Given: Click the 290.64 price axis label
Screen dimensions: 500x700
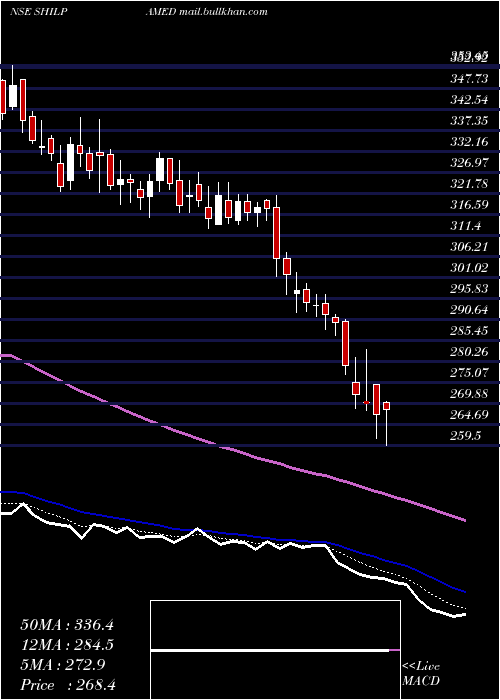Looking at the screenshot, I should point(469,310).
